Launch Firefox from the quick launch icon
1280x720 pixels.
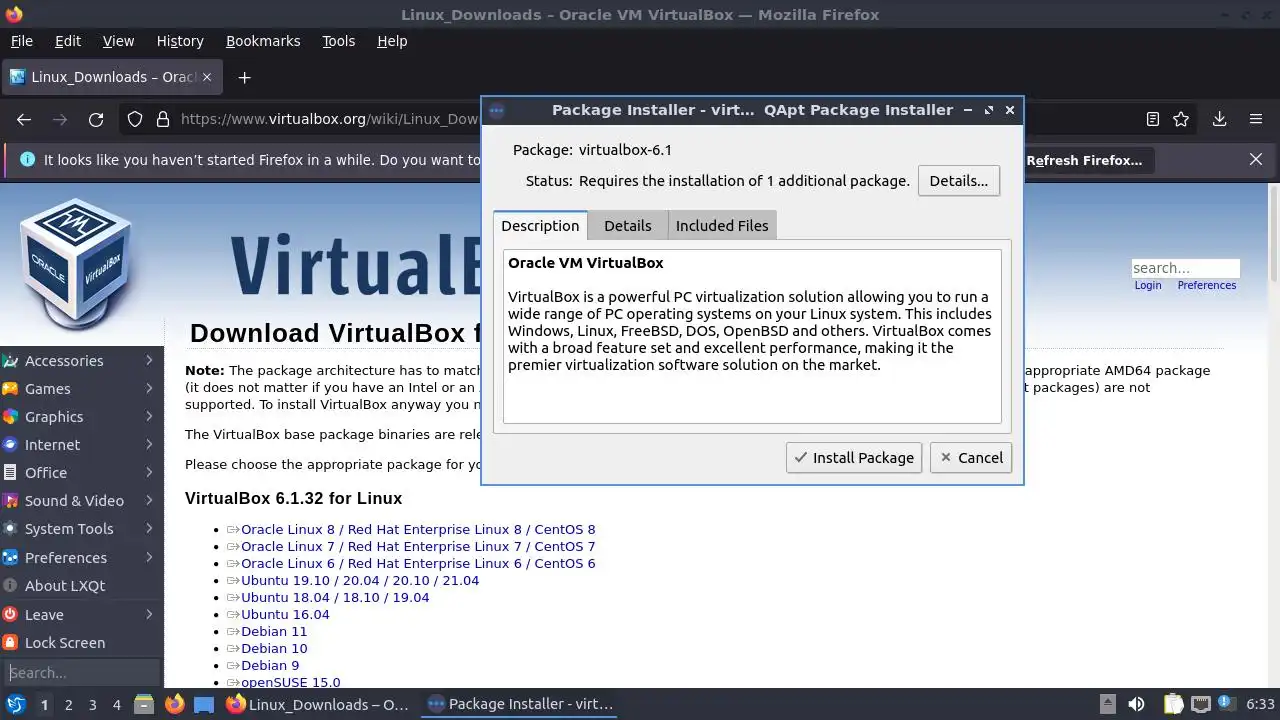tap(174, 704)
